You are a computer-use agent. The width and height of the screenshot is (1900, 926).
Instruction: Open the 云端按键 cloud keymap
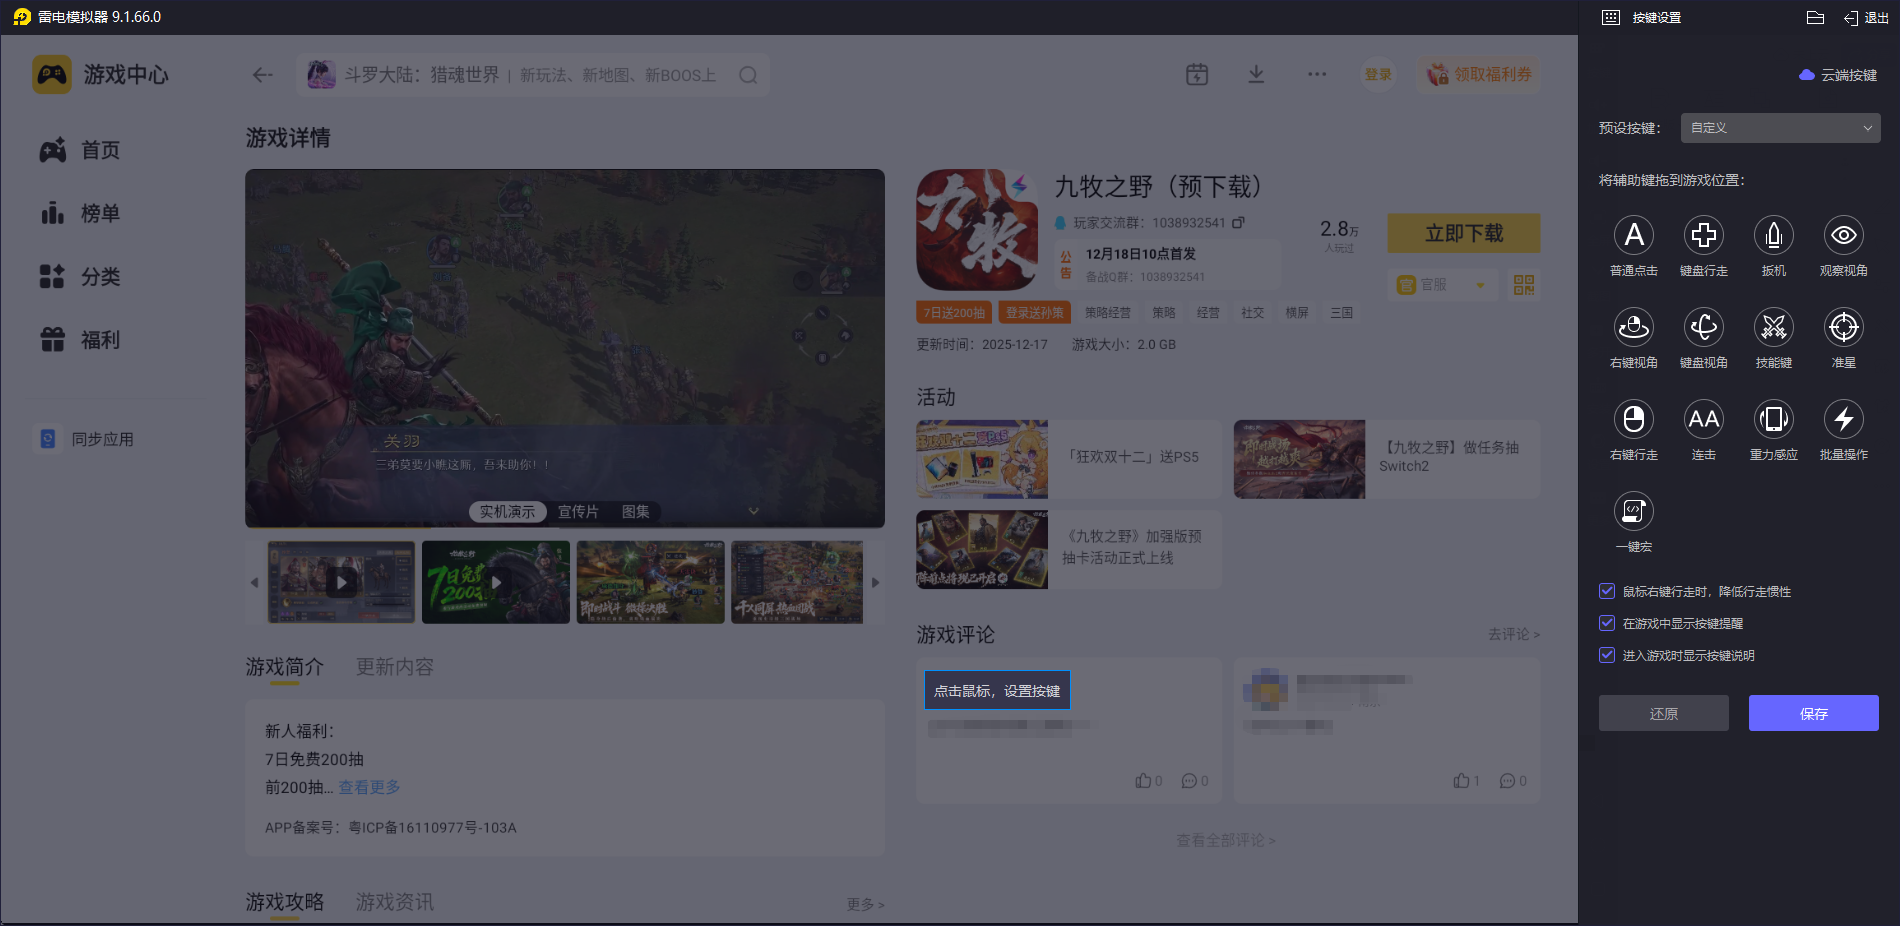point(1838,75)
